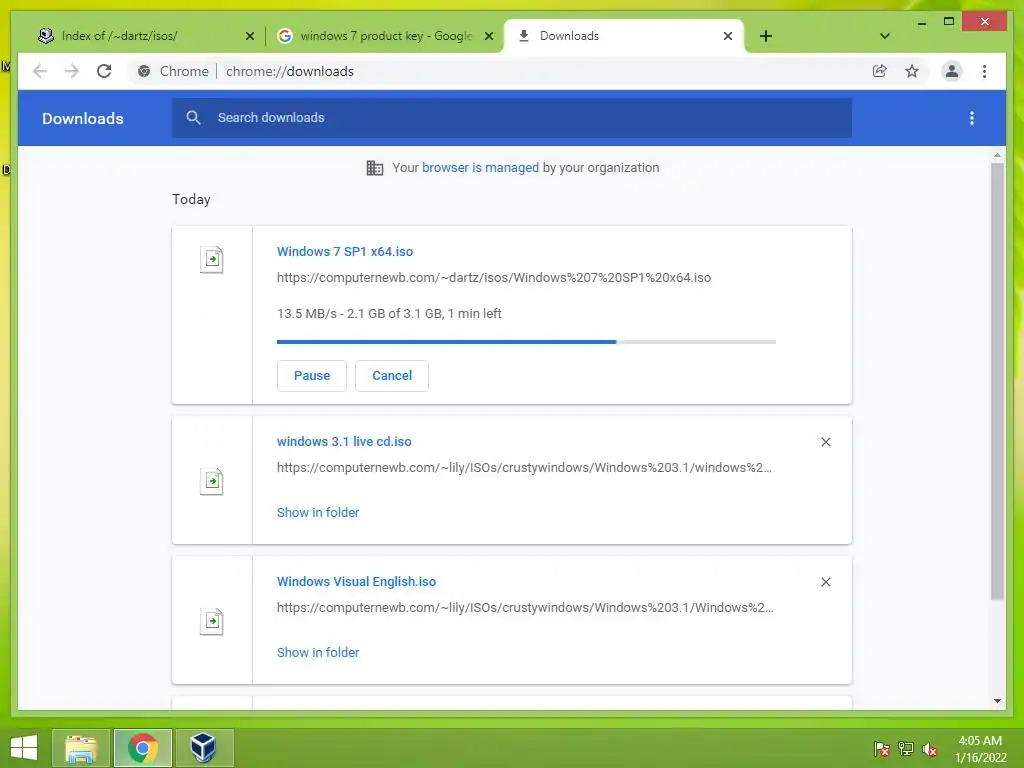Click the search magnifier icon in Downloads
Image resolution: width=1024 pixels, height=768 pixels.
(193, 118)
